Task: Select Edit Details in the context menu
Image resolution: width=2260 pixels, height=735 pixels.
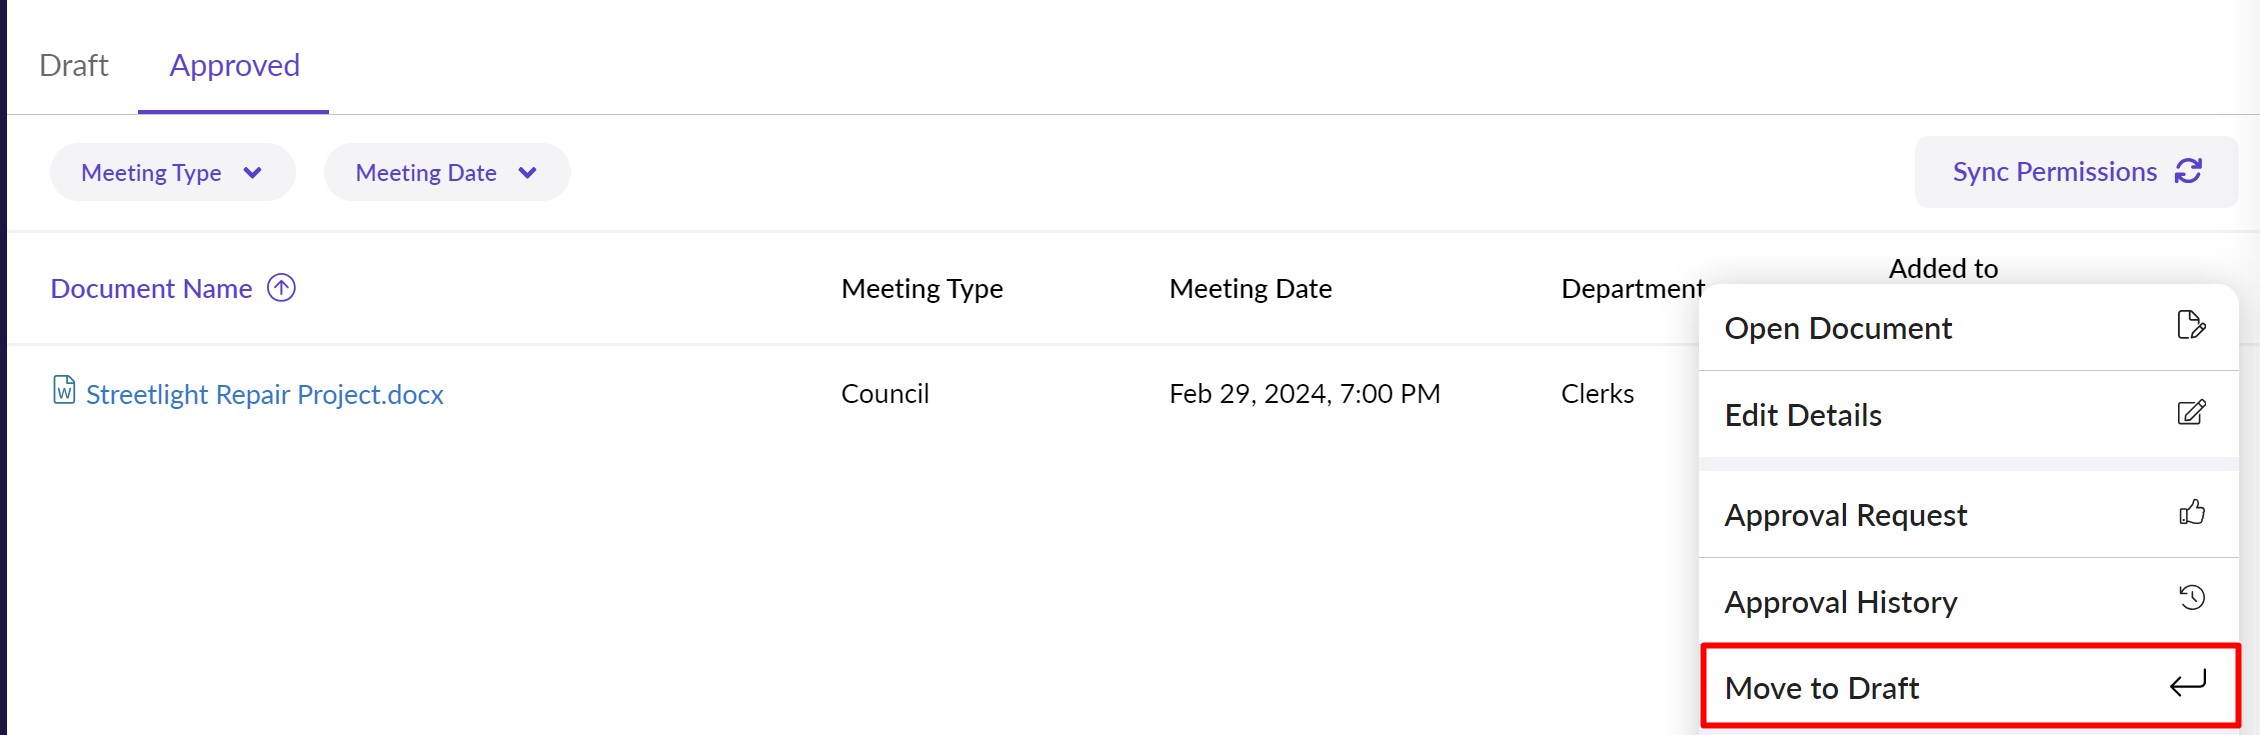Action: pyautogui.click(x=1803, y=415)
